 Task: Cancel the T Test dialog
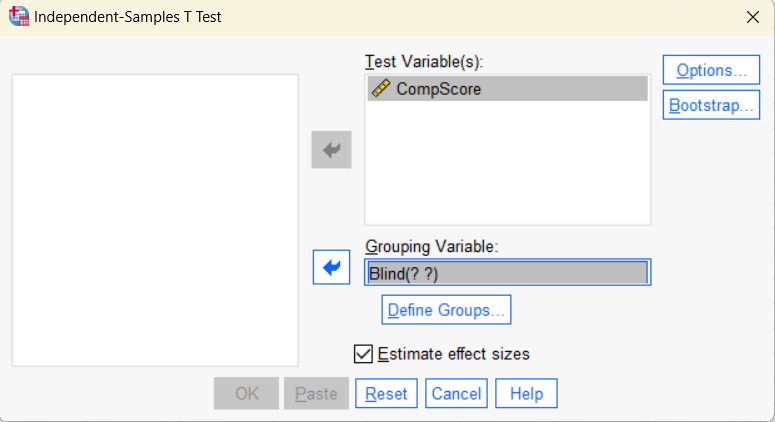(456, 394)
